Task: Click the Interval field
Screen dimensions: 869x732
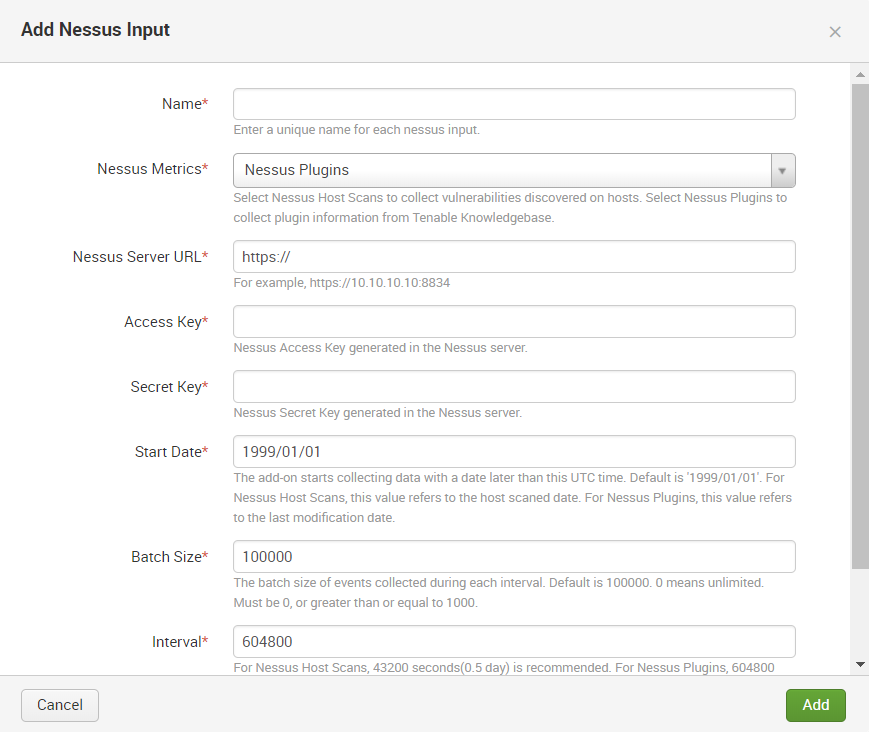Action: (514, 642)
